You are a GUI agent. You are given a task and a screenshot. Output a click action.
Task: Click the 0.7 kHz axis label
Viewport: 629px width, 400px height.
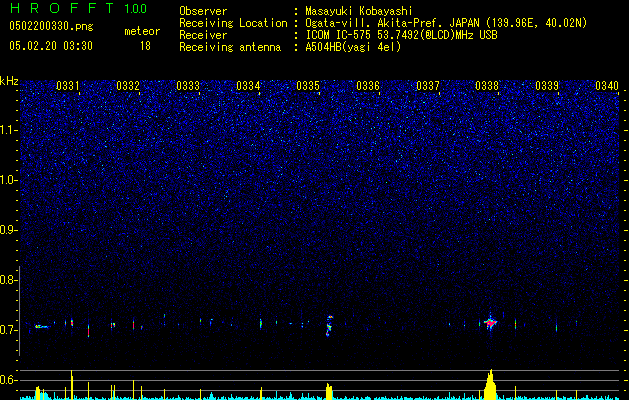tap(8, 330)
